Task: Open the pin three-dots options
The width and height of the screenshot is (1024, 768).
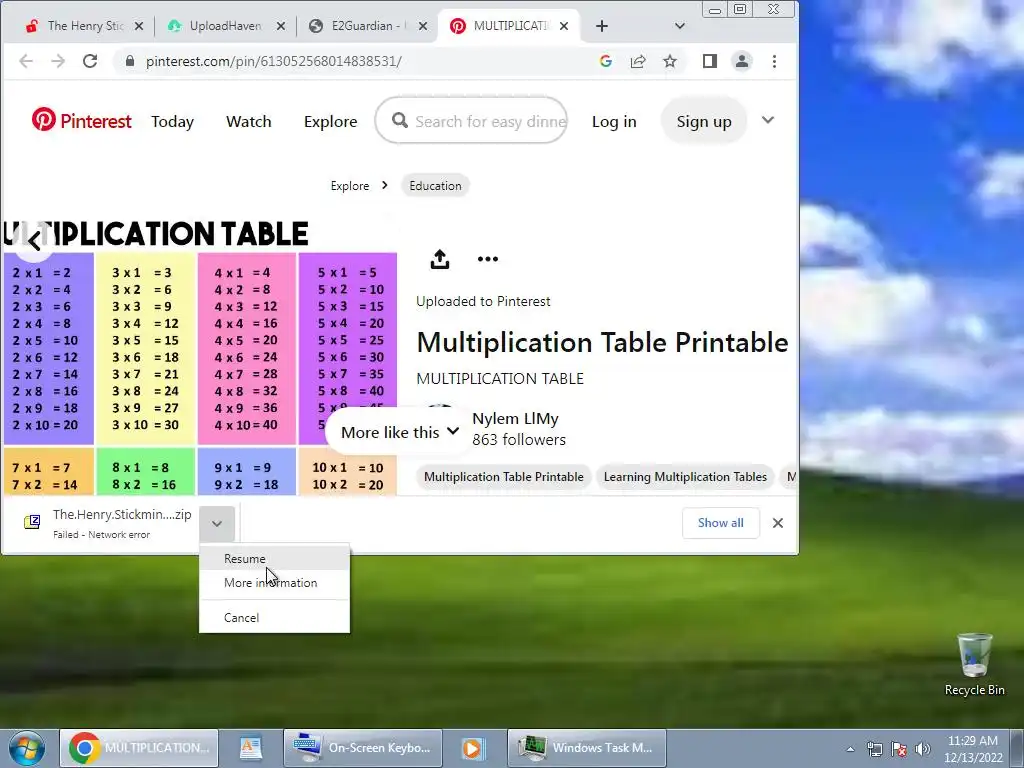Action: coord(488,259)
